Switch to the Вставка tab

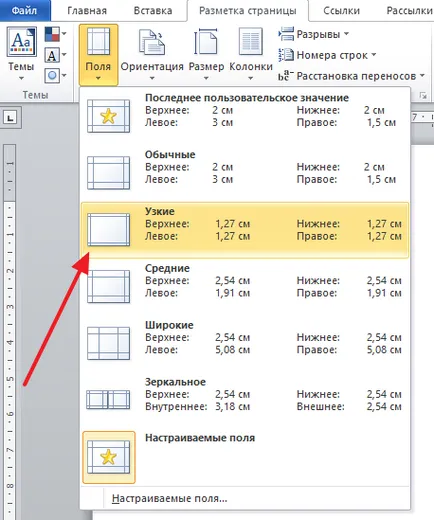(x=153, y=11)
